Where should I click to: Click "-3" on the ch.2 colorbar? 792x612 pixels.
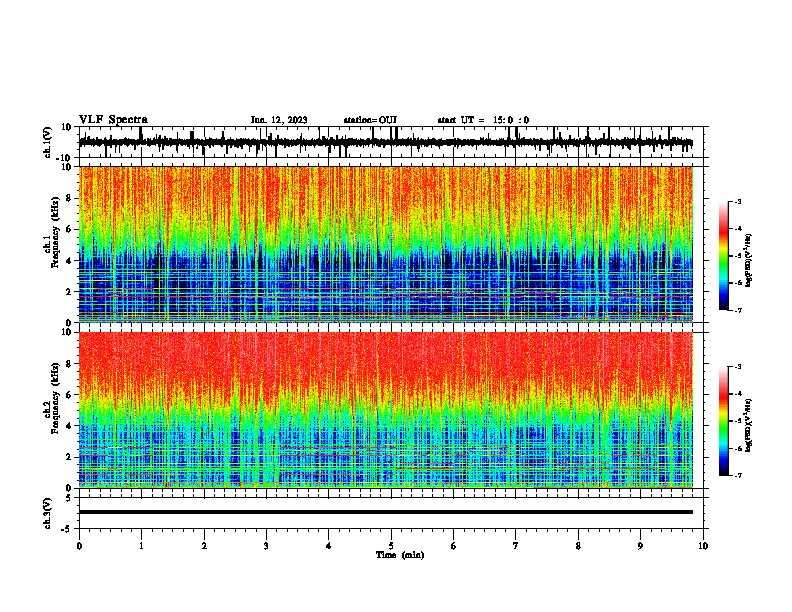[737, 367]
